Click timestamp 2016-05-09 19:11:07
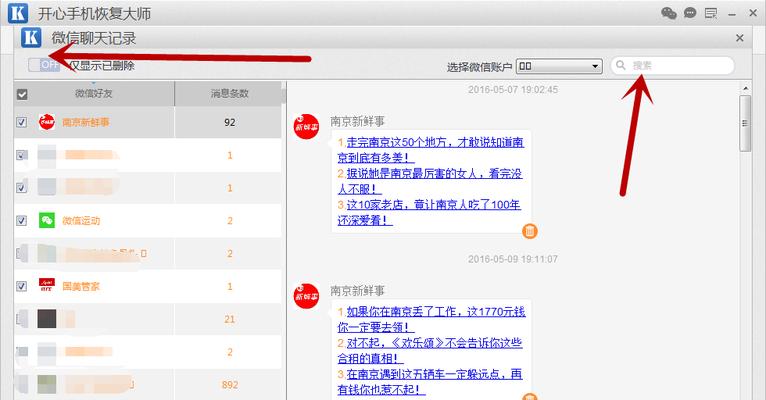Image resolution: width=766 pixels, height=400 pixels. [x=512, y=259]
